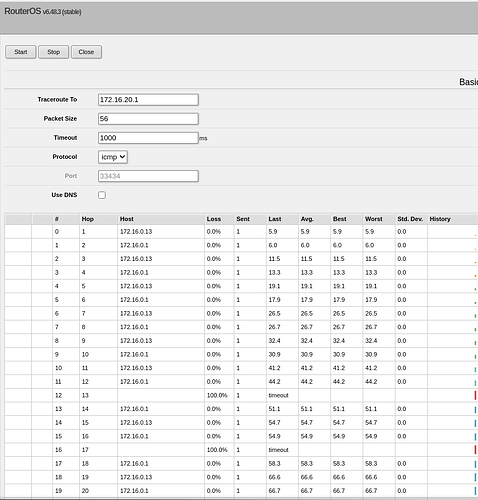Viewport: 478px width, 500px height.
Task: Click the Start button
Action: point(21,52)
